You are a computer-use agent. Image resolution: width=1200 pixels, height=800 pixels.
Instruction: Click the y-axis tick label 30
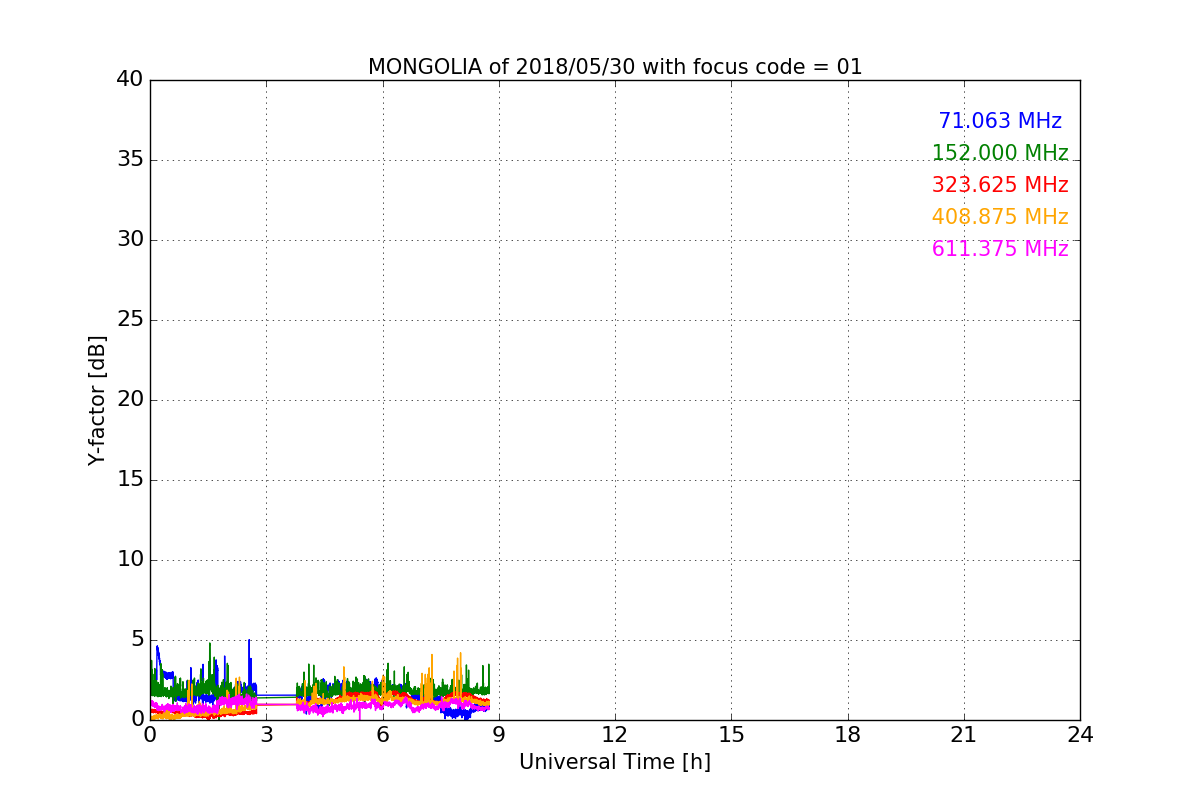pos(130,240)
